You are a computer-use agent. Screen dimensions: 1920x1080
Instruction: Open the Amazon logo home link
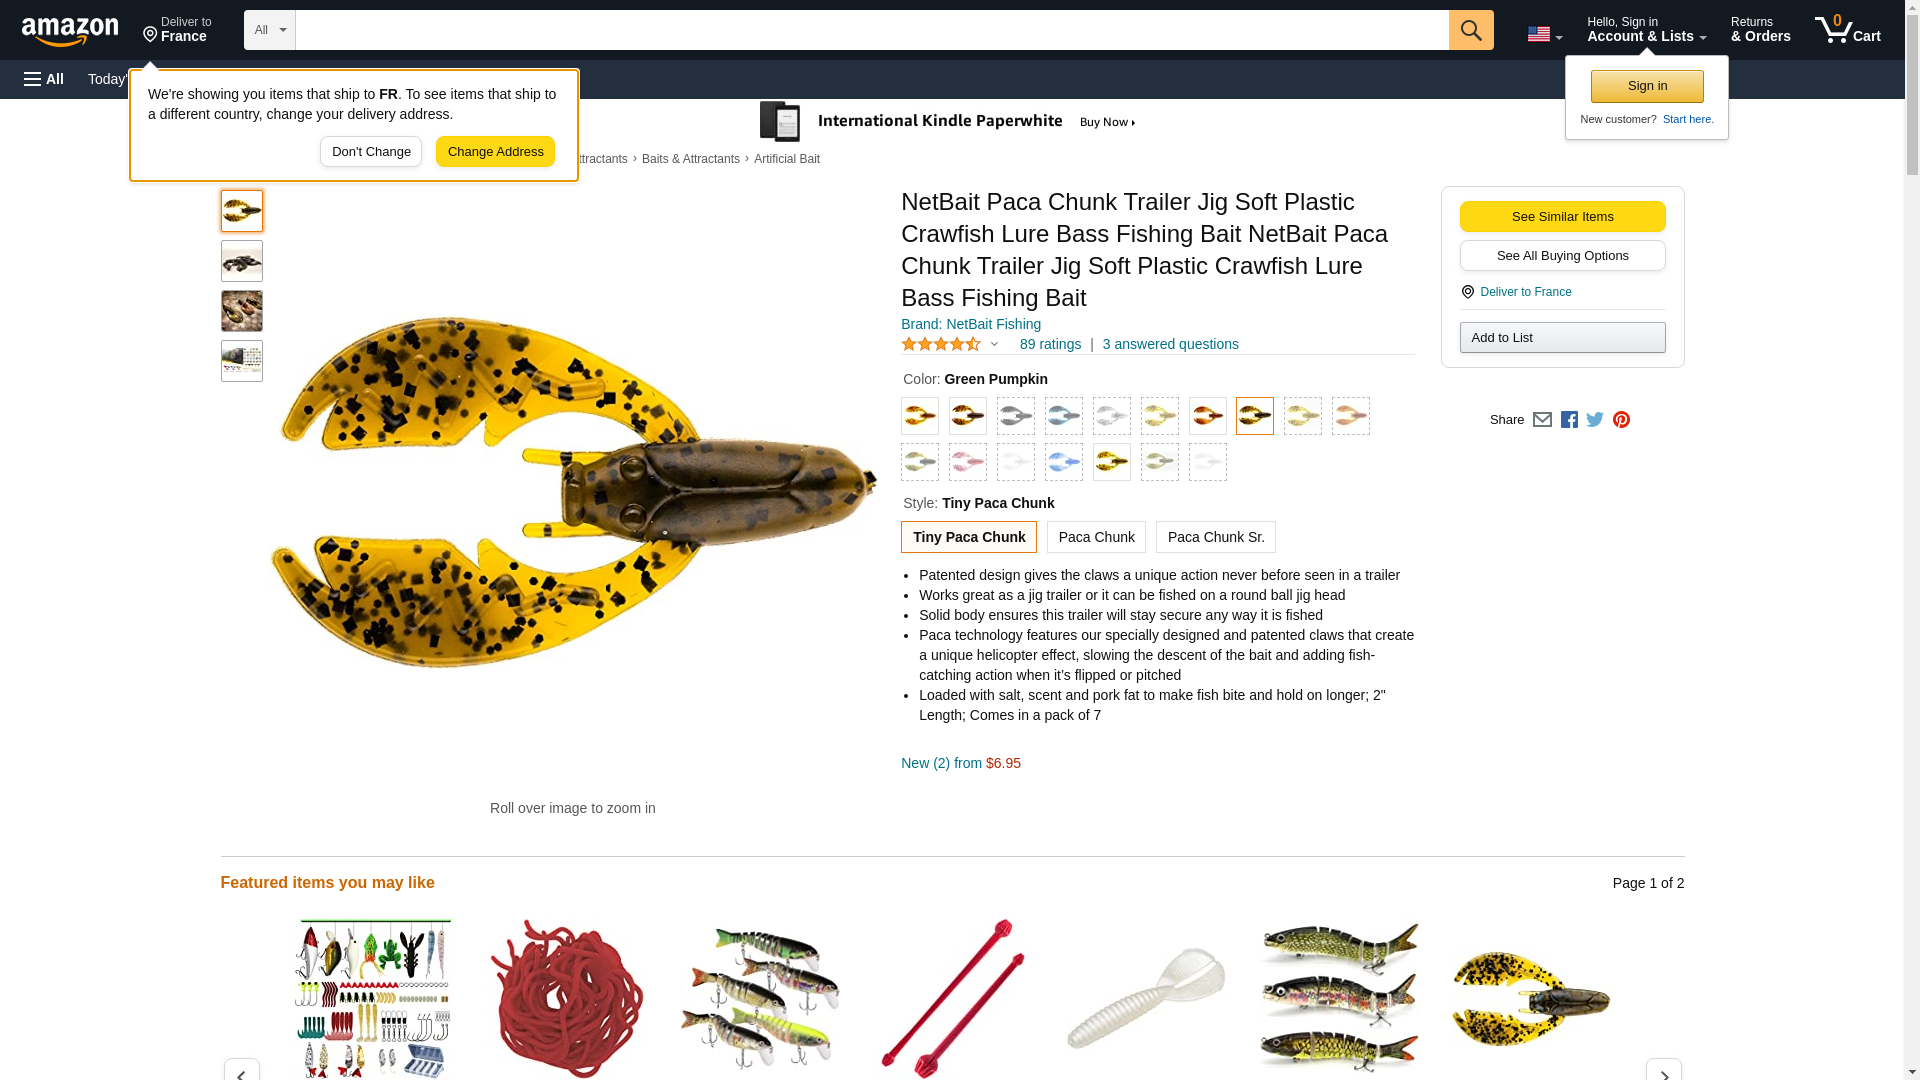pyautogui.click(x=70, y=32)
